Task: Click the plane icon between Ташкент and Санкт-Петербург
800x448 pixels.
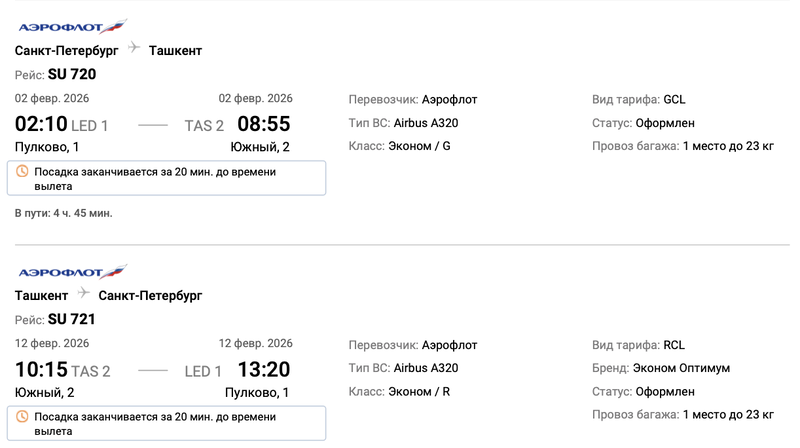Action: [x=83, y=295]
